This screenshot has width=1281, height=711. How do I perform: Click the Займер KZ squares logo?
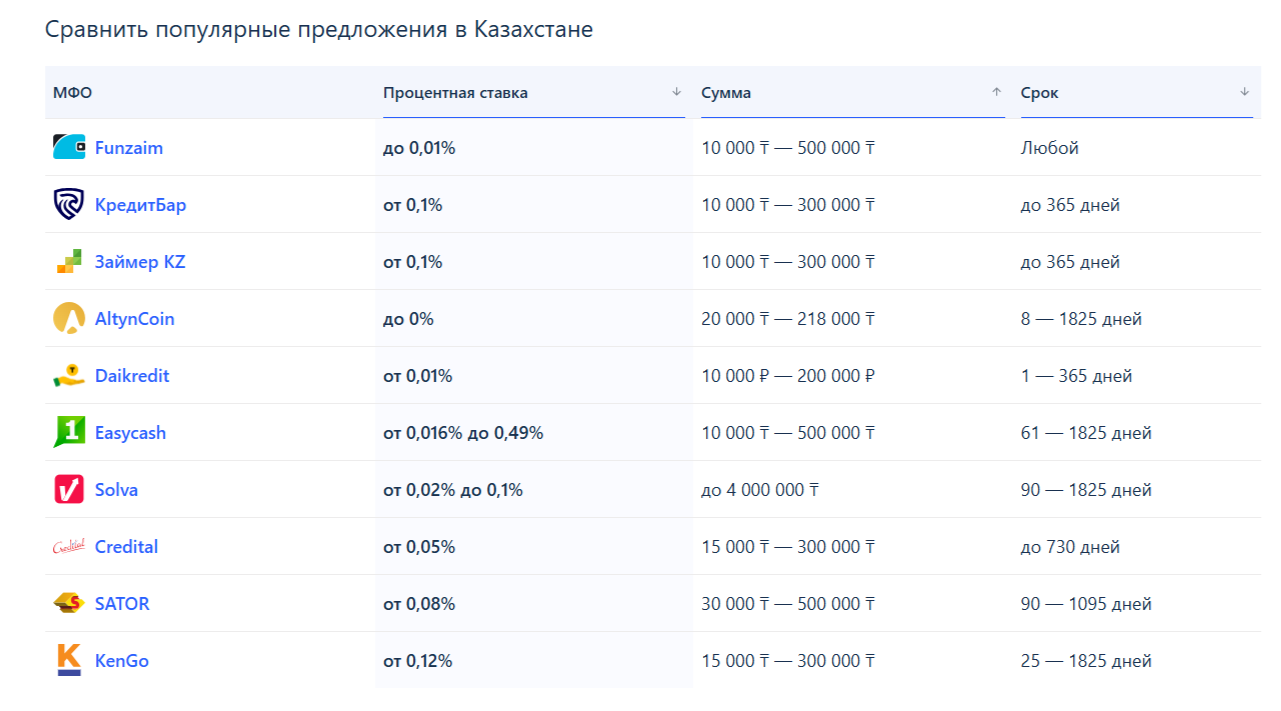tap(69, 261)
